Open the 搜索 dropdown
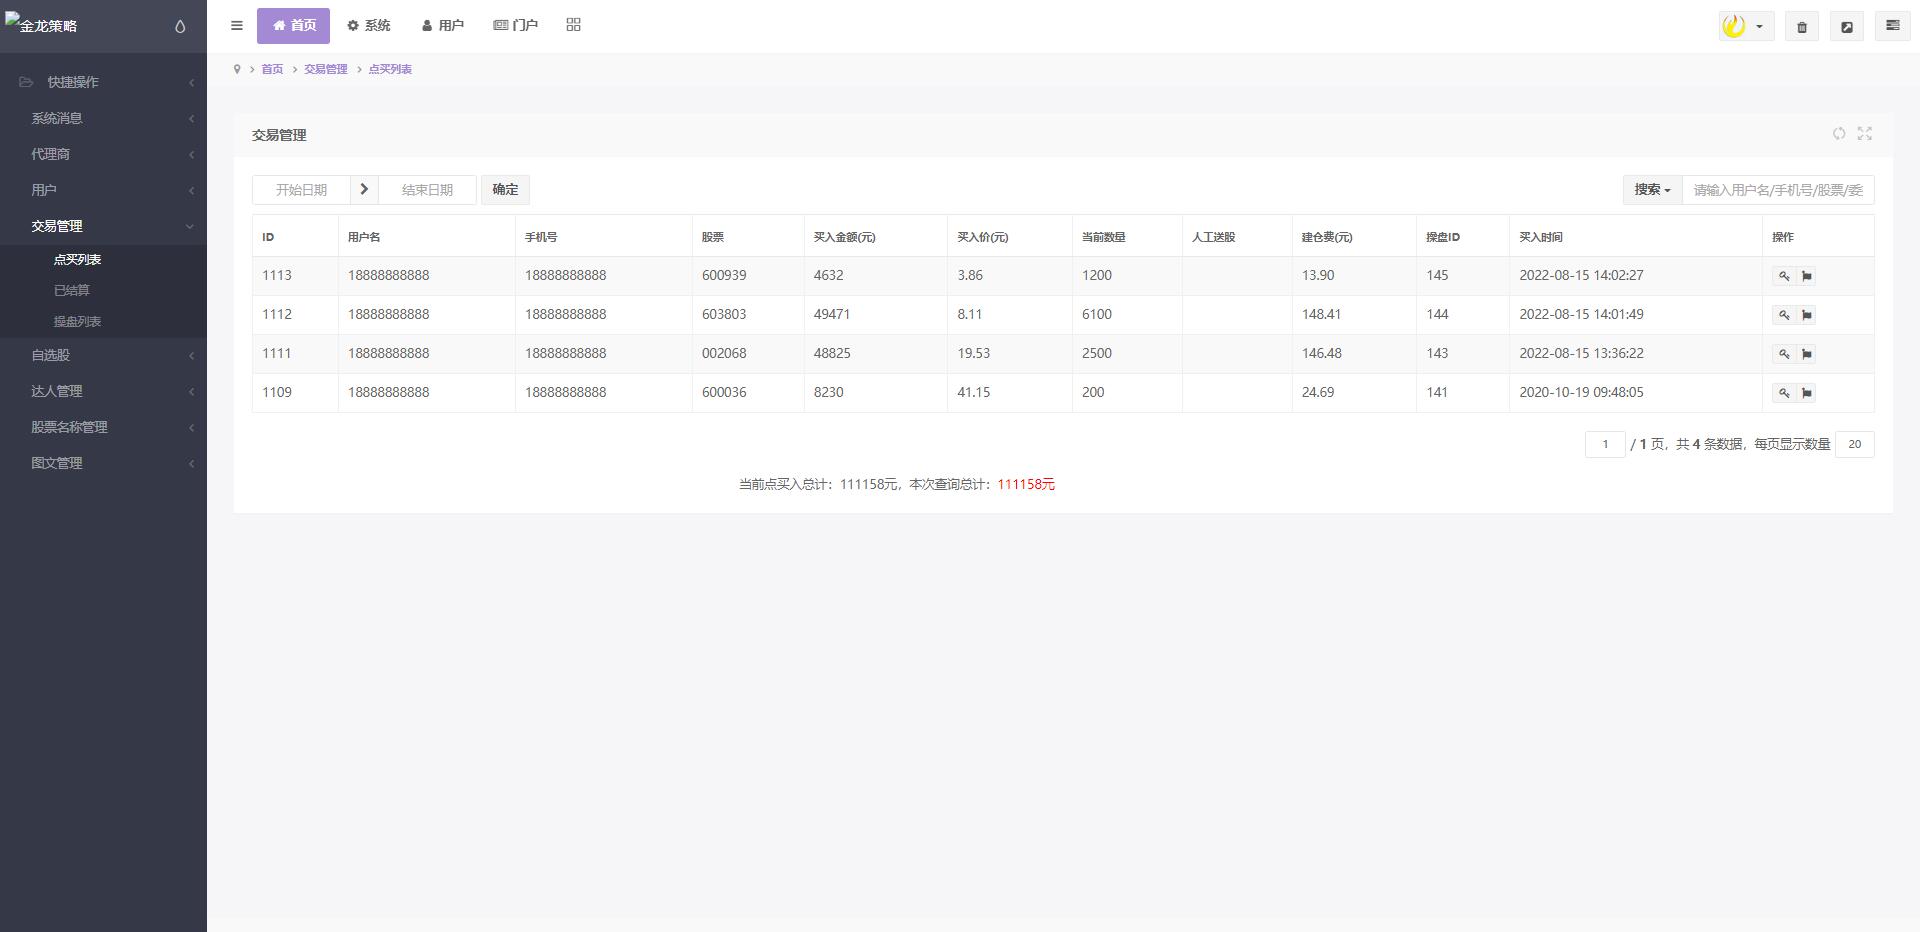Image resolution: width=1920 pixels, height=932 pixels. [x=1652, y=190]
